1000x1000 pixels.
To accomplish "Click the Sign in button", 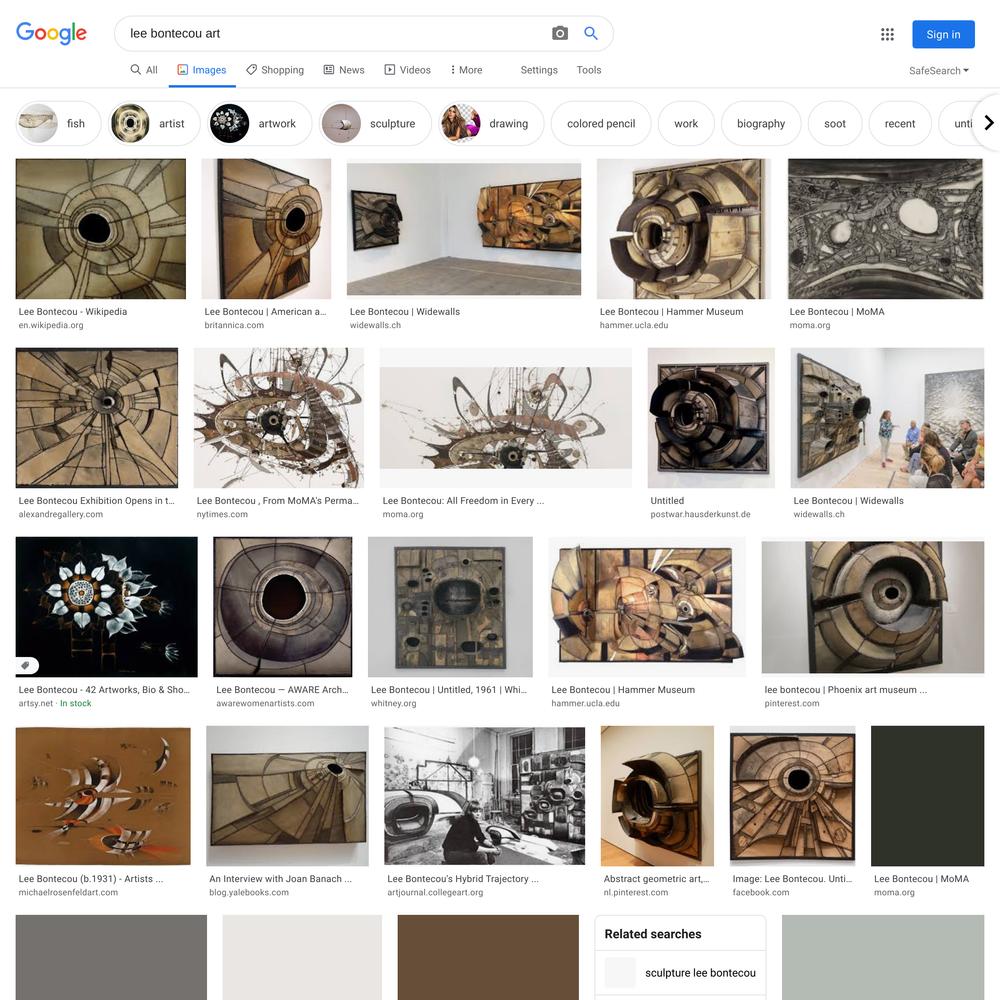I will [943, 34].
